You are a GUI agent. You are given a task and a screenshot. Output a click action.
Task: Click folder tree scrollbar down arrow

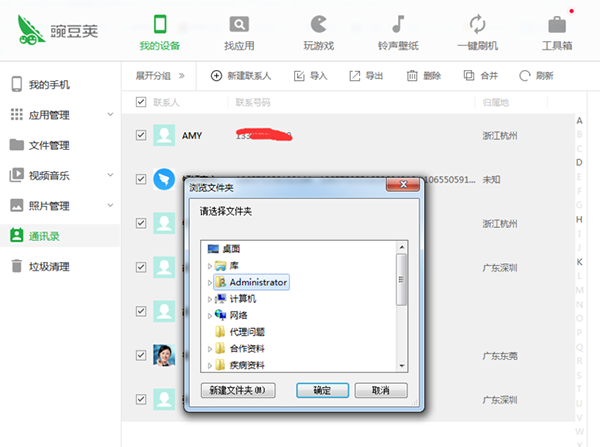coord(402,366)
